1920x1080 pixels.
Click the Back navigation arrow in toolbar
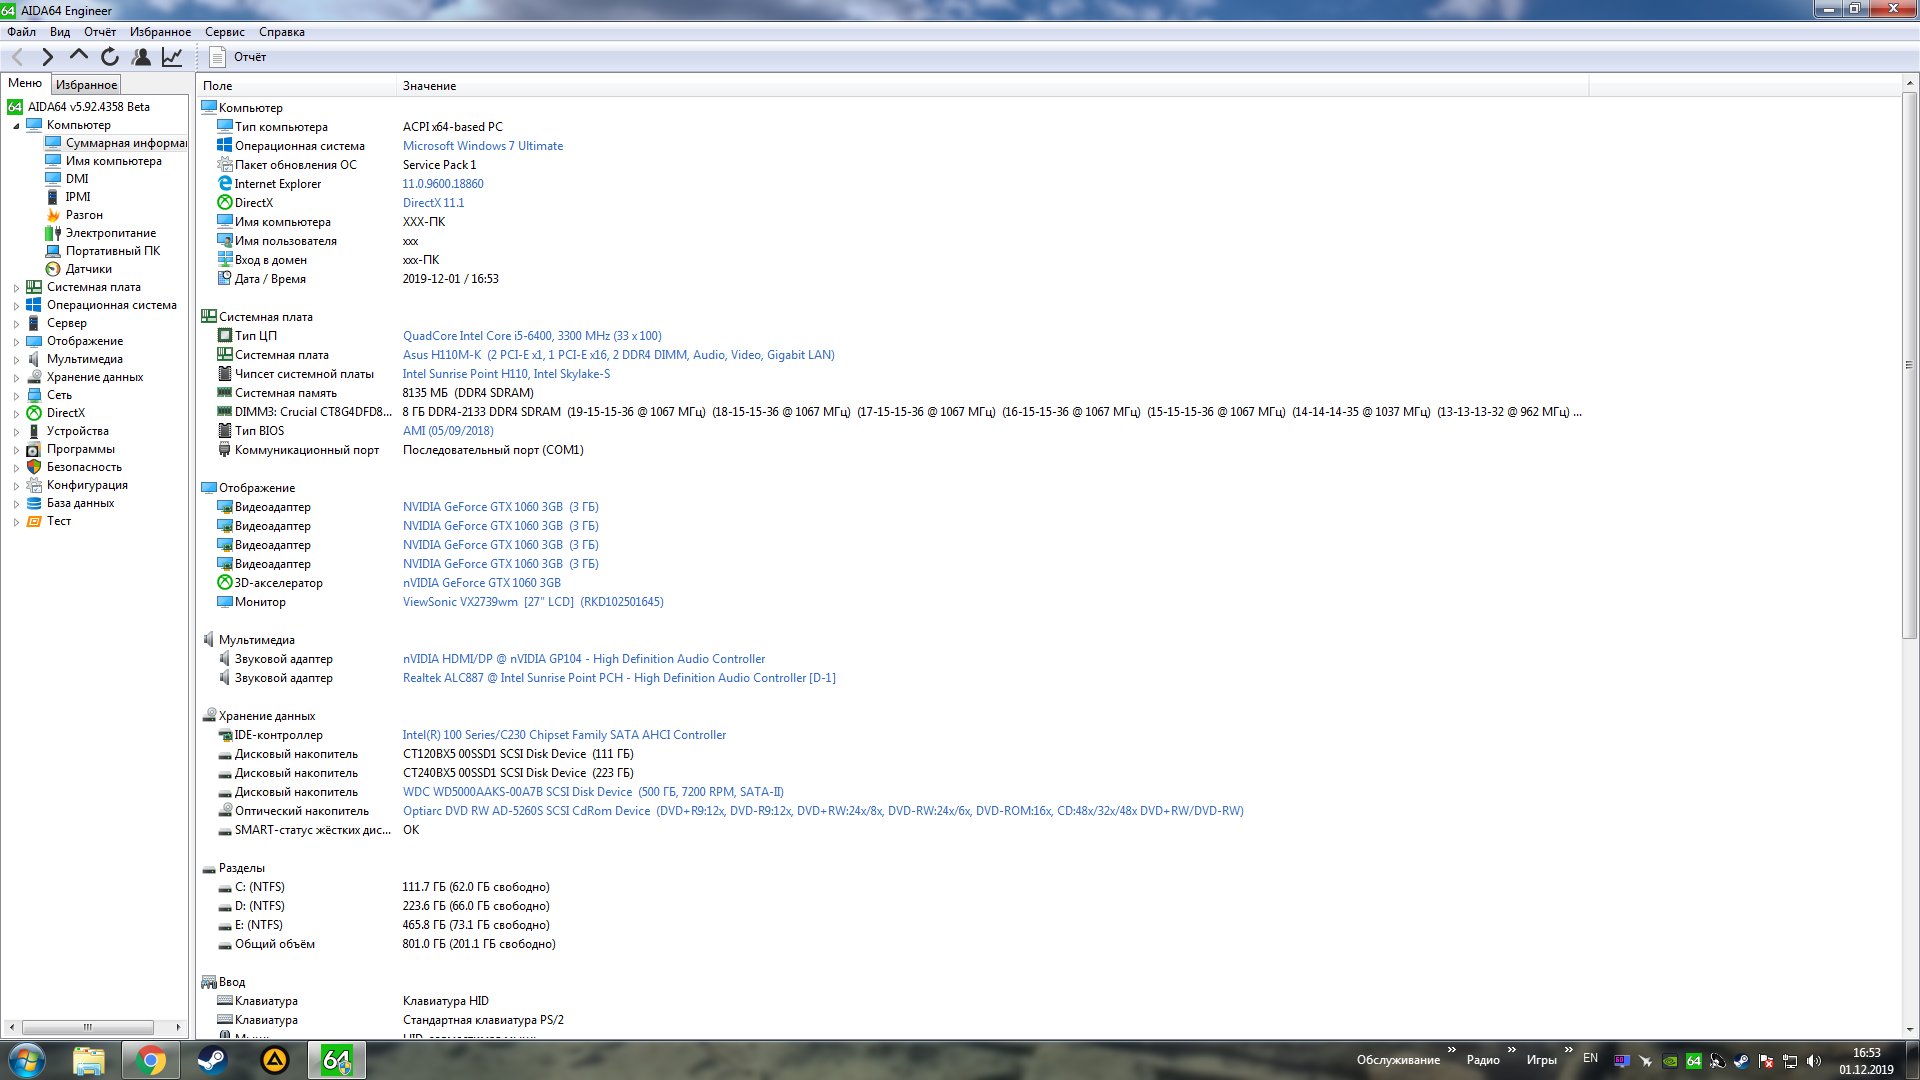[x=17, y=57]
